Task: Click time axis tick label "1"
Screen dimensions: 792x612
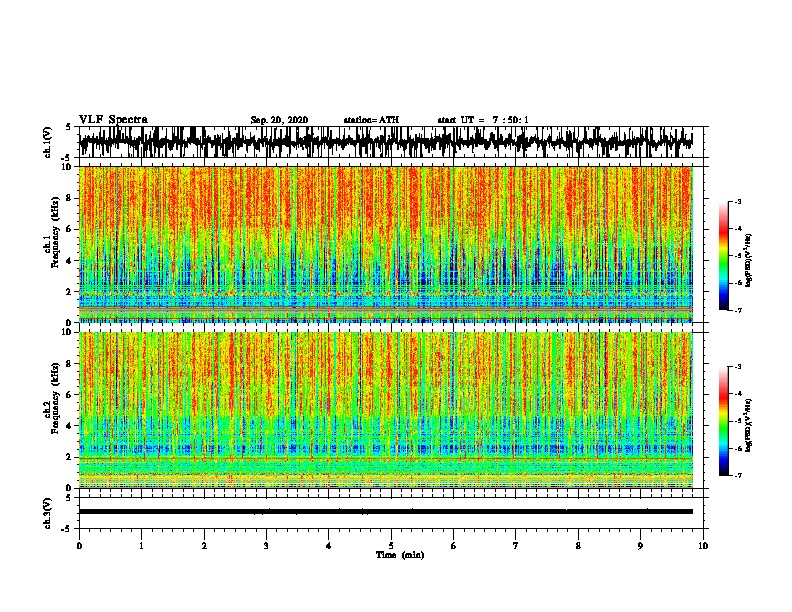Action: (141, 546)
